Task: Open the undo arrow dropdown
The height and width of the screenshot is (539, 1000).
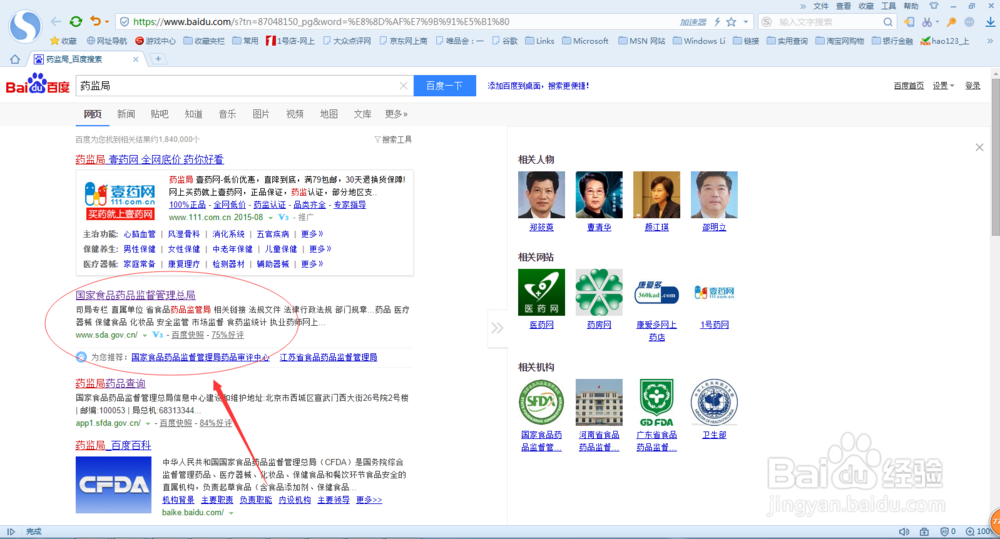Action: click(107, 22)
